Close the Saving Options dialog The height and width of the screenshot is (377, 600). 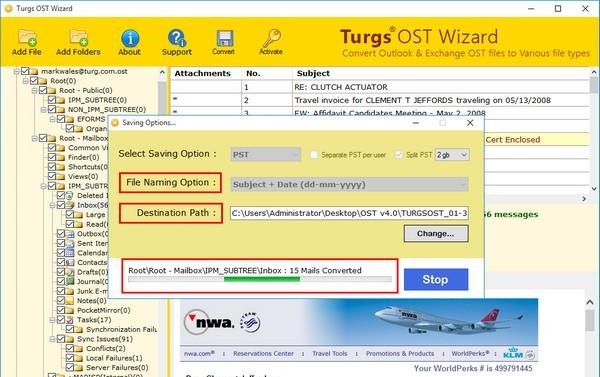(x=470, y=123)
